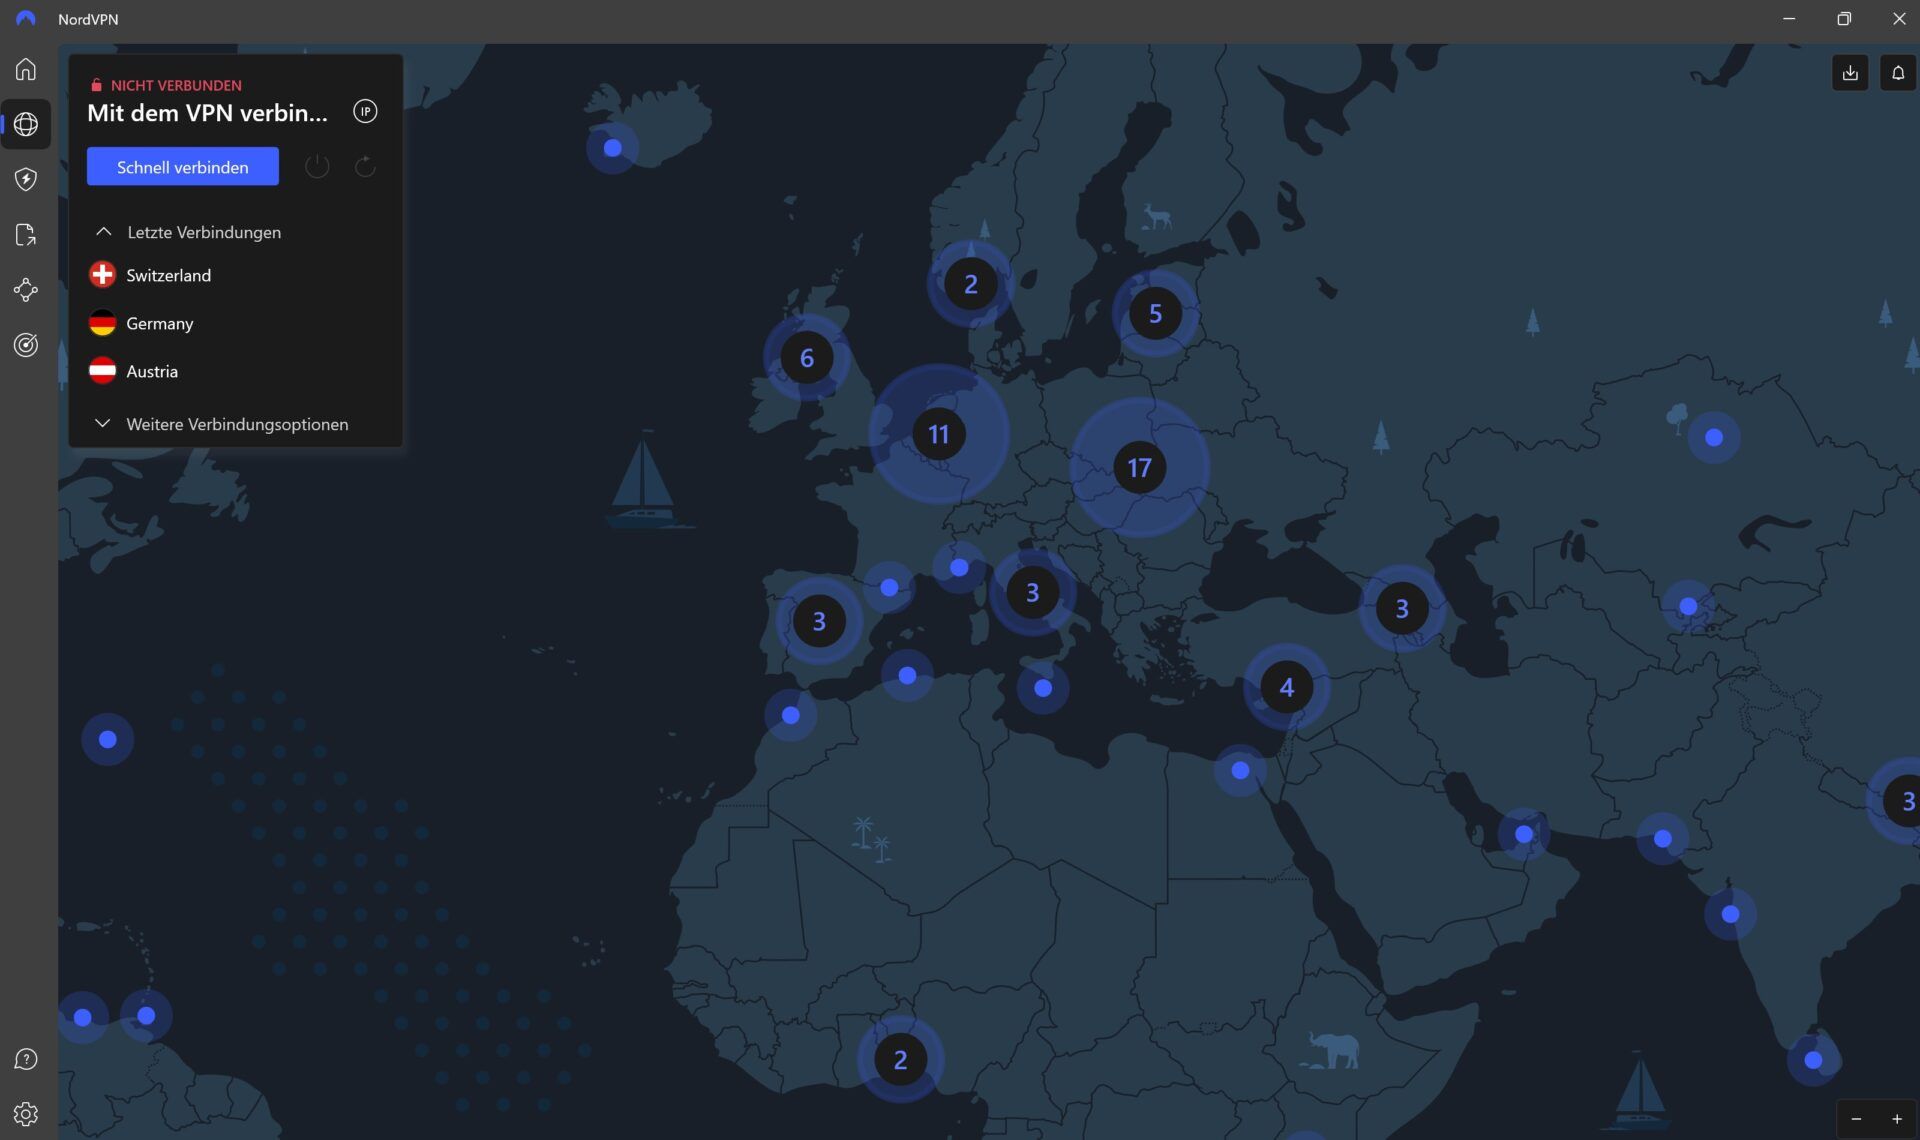The height and width of the screenshot is (1140, 1920).
Task: Open the 5 server cluster near Baltics
Action: click(1155, 314)
